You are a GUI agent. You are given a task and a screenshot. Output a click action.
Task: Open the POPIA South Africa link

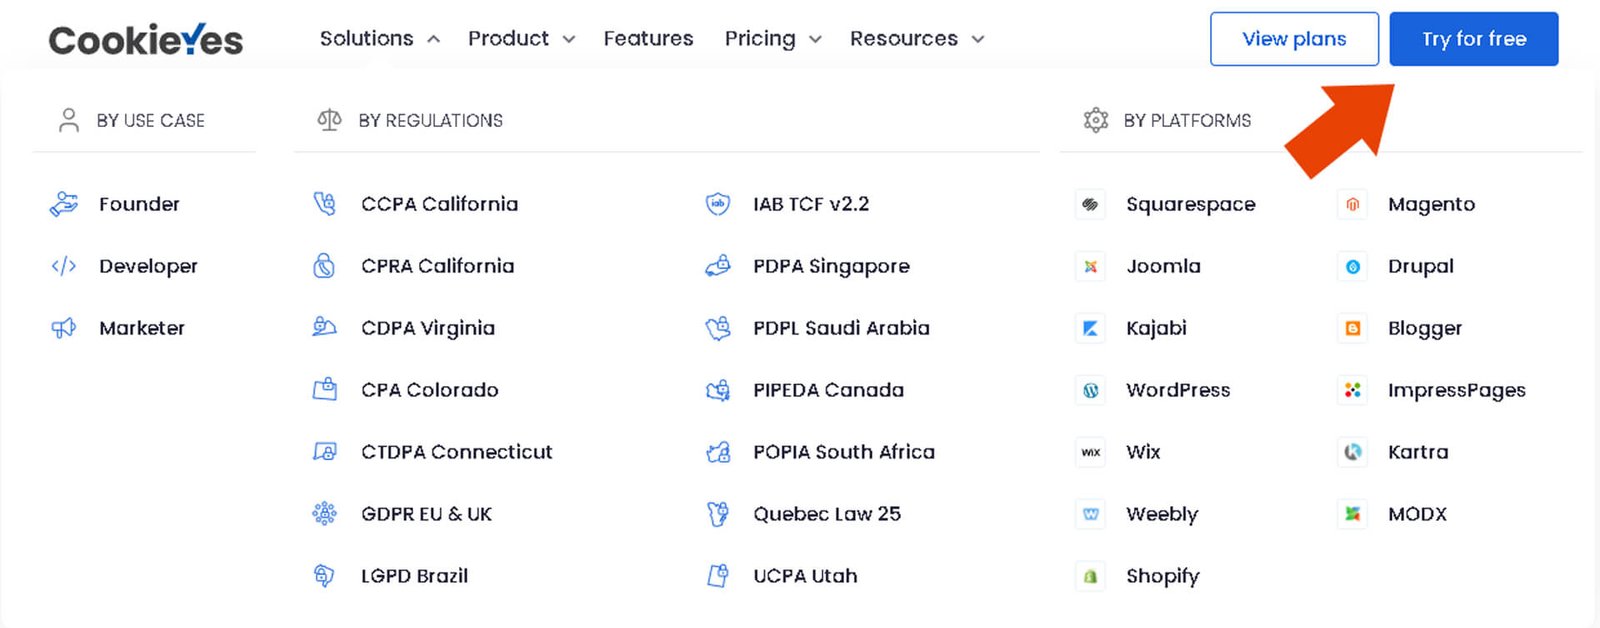point(844,452)
